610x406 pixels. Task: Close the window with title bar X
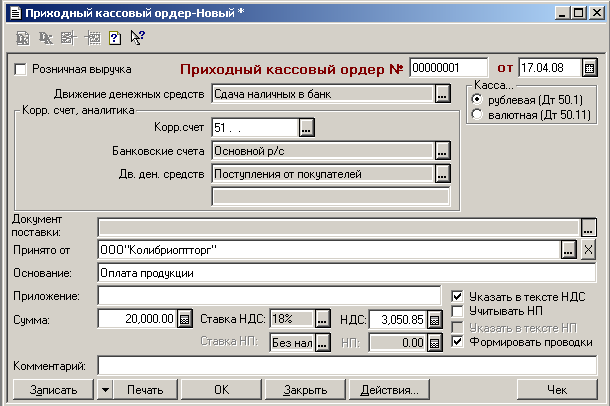click(596, 13)
